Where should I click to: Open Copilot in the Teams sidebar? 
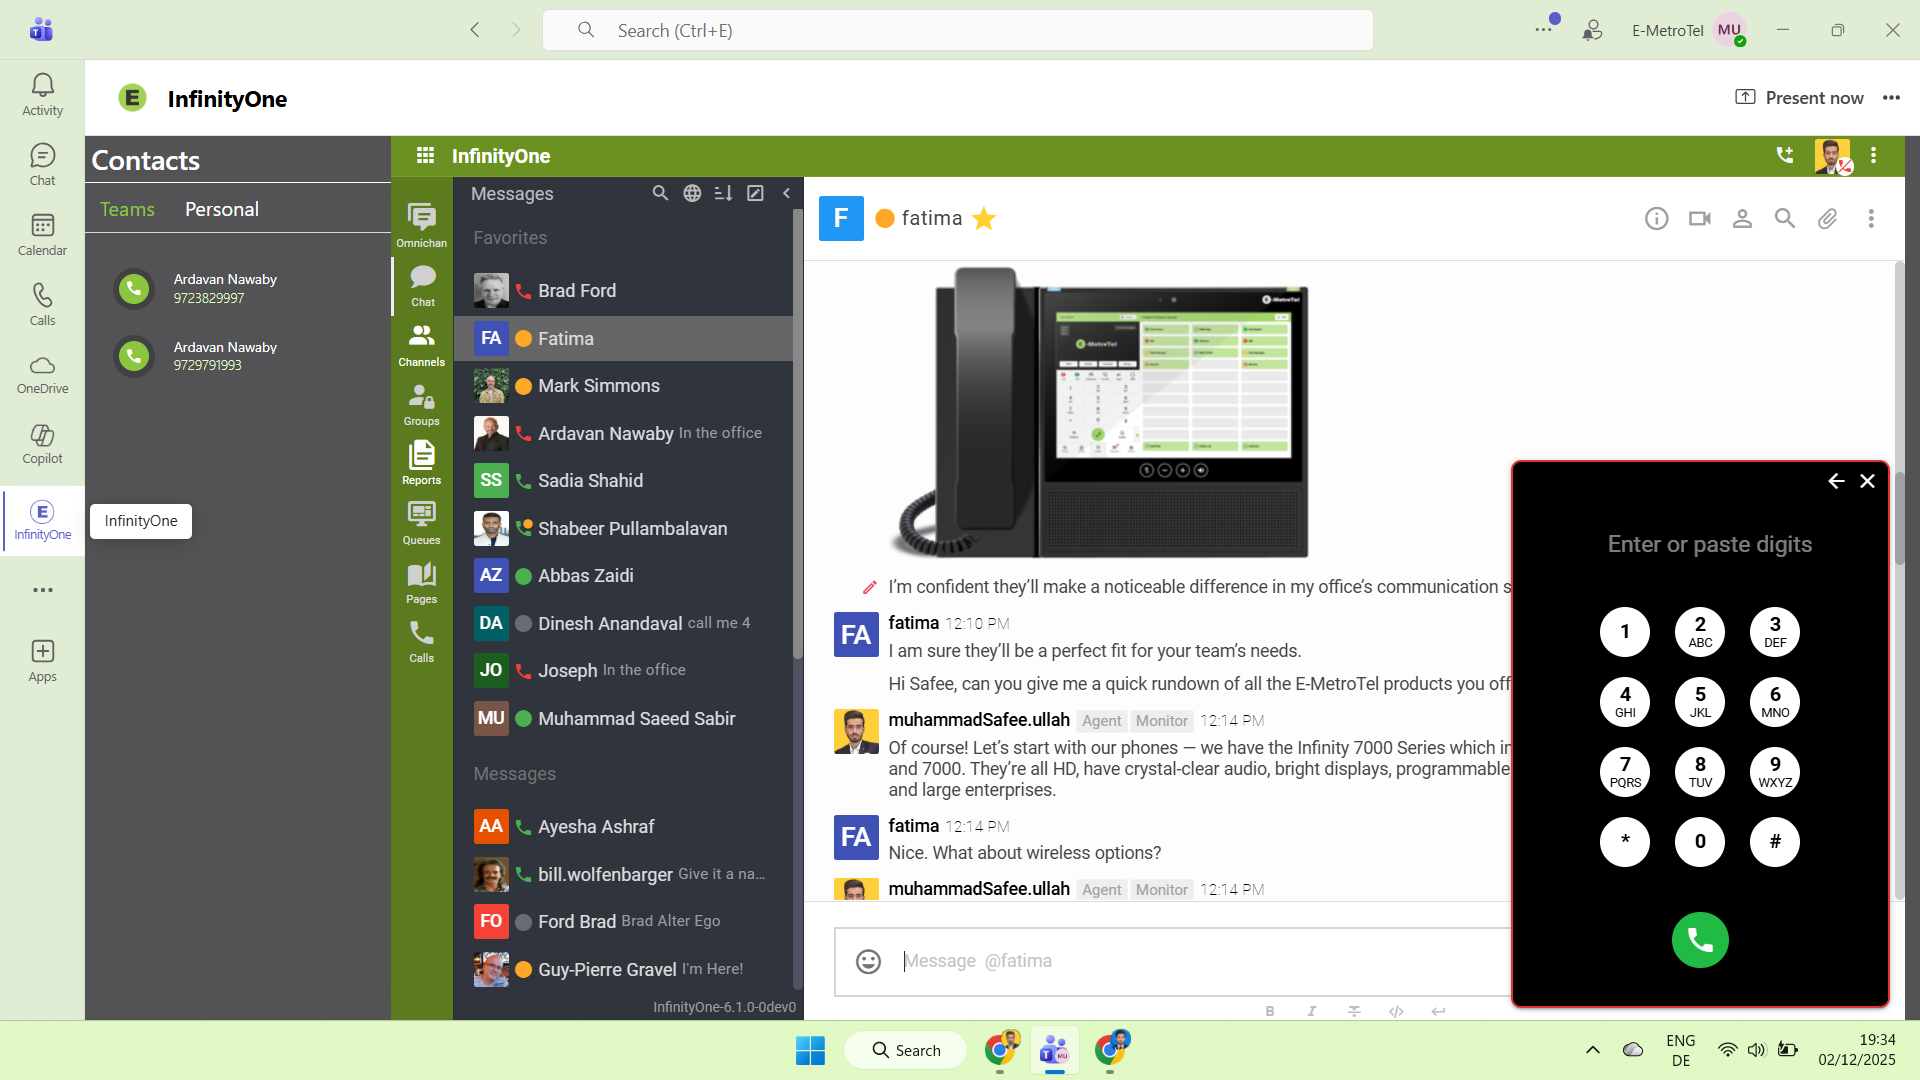tap(42, 443)
